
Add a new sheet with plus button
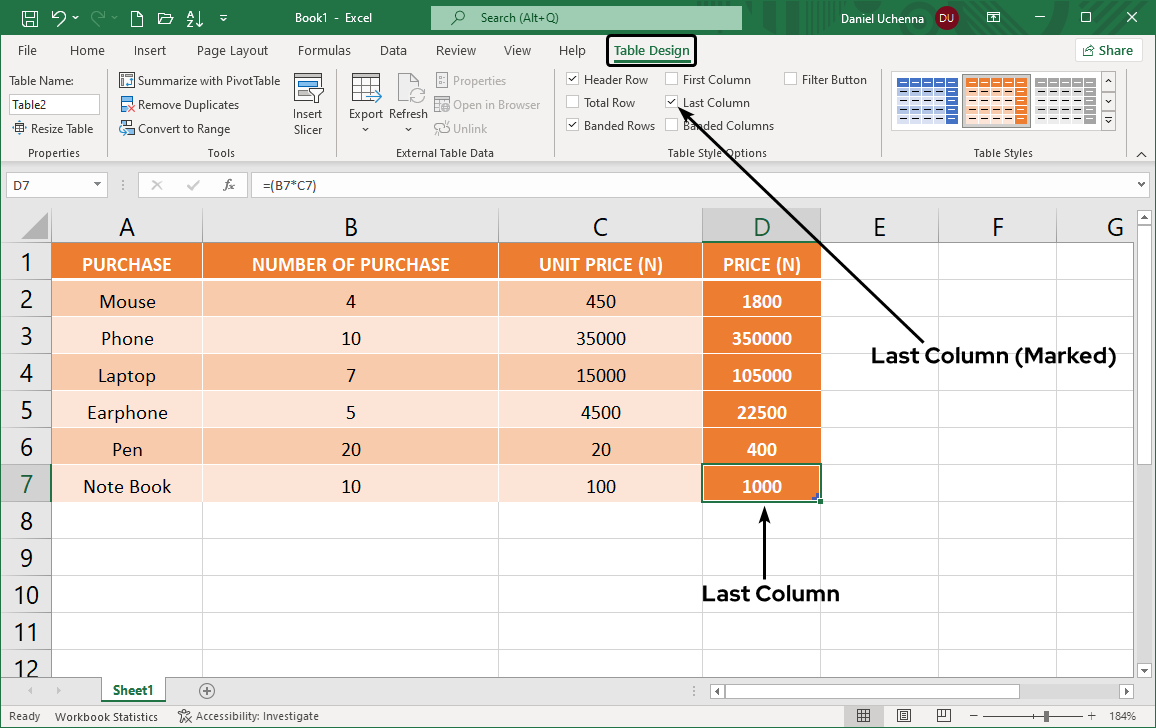pyautogui.click(x=206, y=690)
